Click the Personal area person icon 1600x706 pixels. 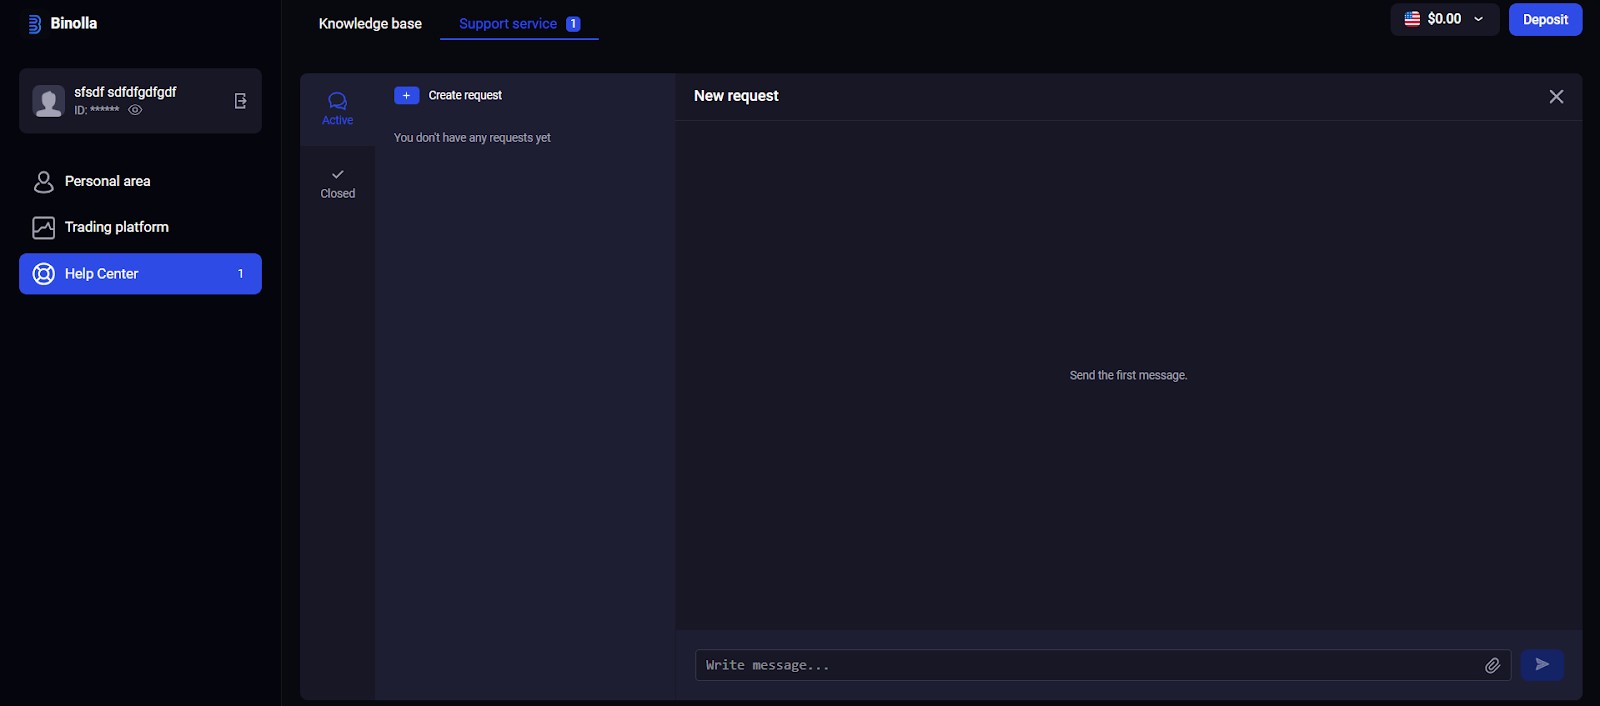(x=43, y=181)
